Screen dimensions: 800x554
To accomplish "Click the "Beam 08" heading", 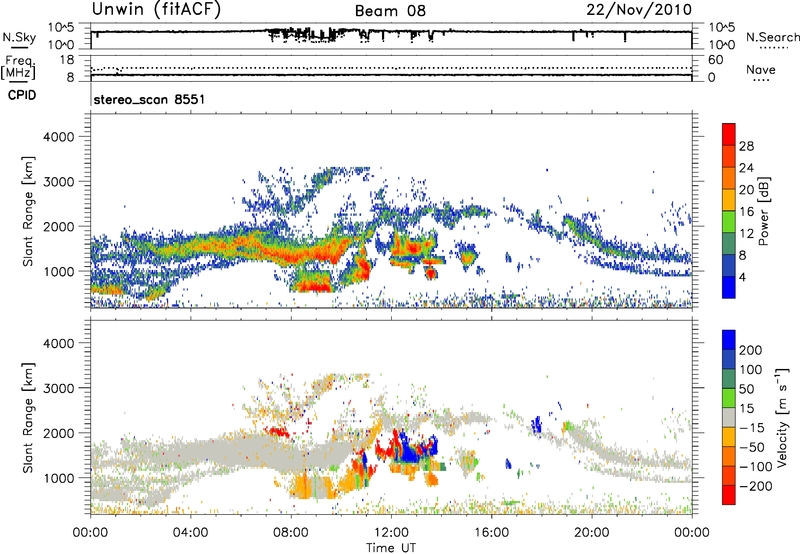I will [390, 11].
